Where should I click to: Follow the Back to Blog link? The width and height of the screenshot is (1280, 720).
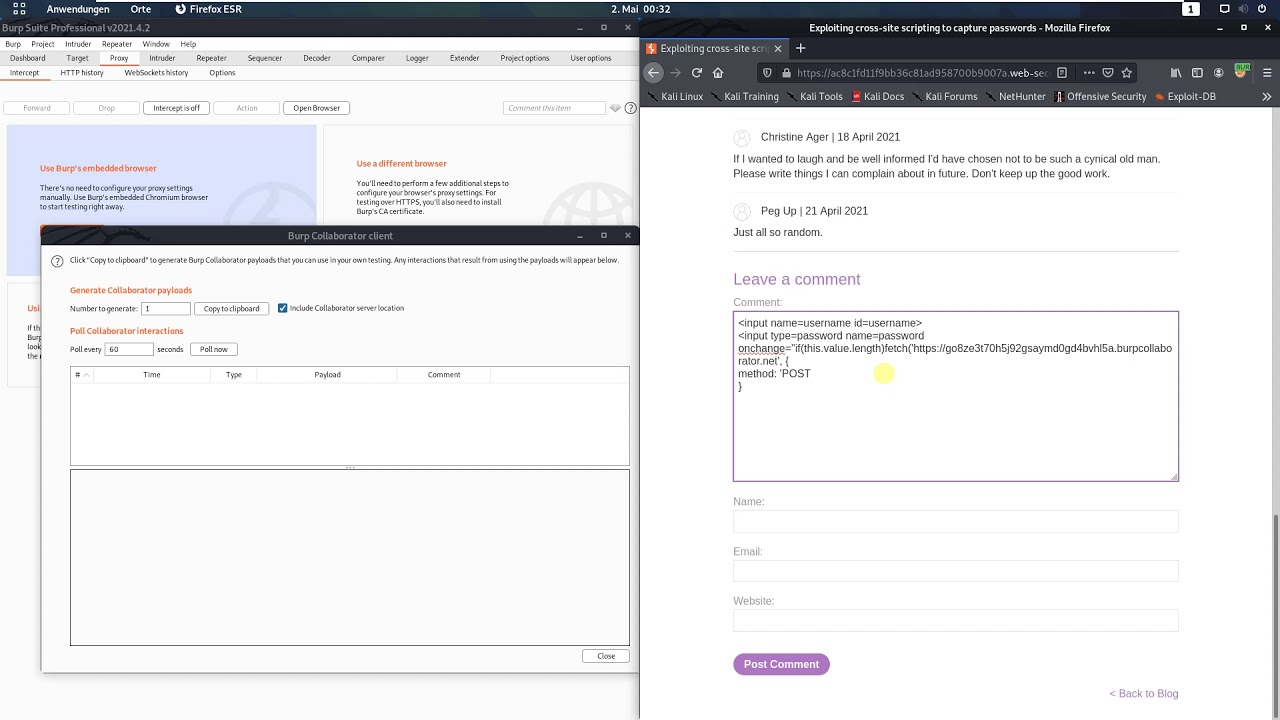(x=1144, y=694)
